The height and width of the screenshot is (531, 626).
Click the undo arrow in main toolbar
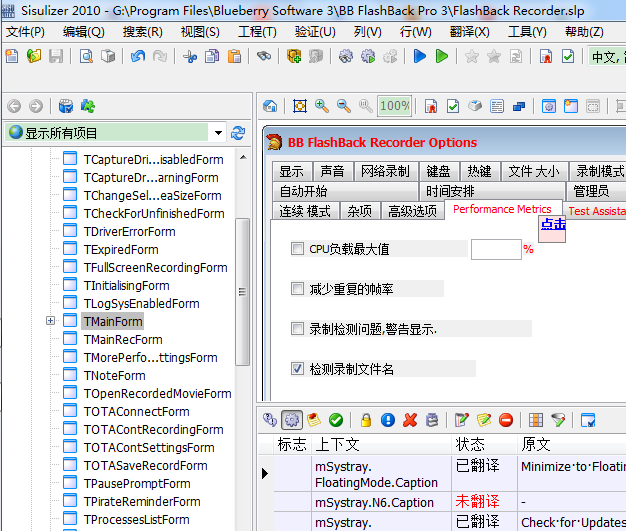pos(137,56)
